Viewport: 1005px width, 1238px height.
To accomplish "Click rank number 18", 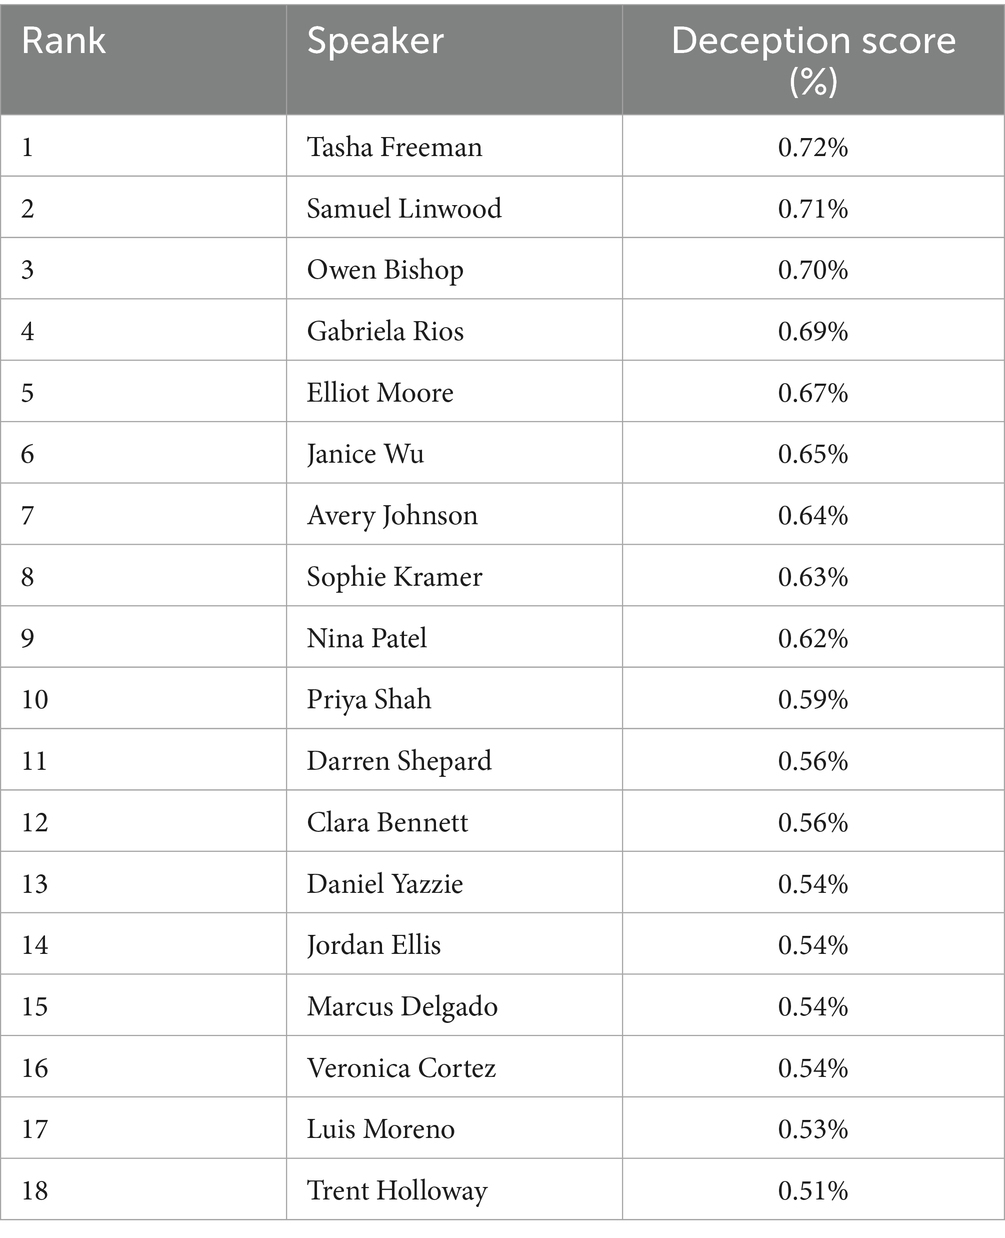I will pyautogui.click(x=34, y=1191).
